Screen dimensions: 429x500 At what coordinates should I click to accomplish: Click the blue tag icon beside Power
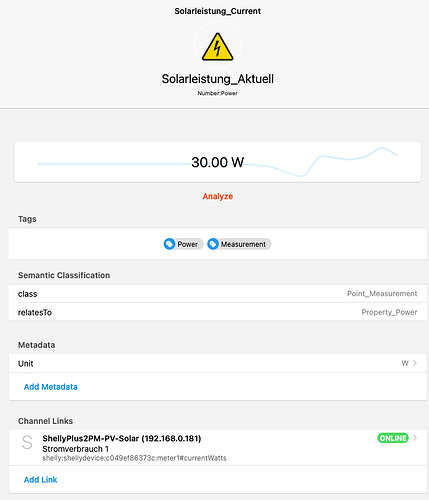[x=169, y=244]
